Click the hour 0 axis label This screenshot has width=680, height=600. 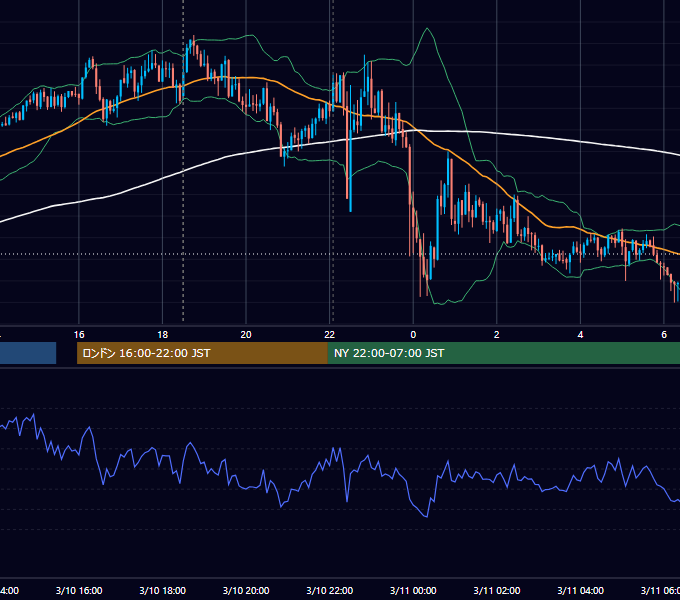413,335
